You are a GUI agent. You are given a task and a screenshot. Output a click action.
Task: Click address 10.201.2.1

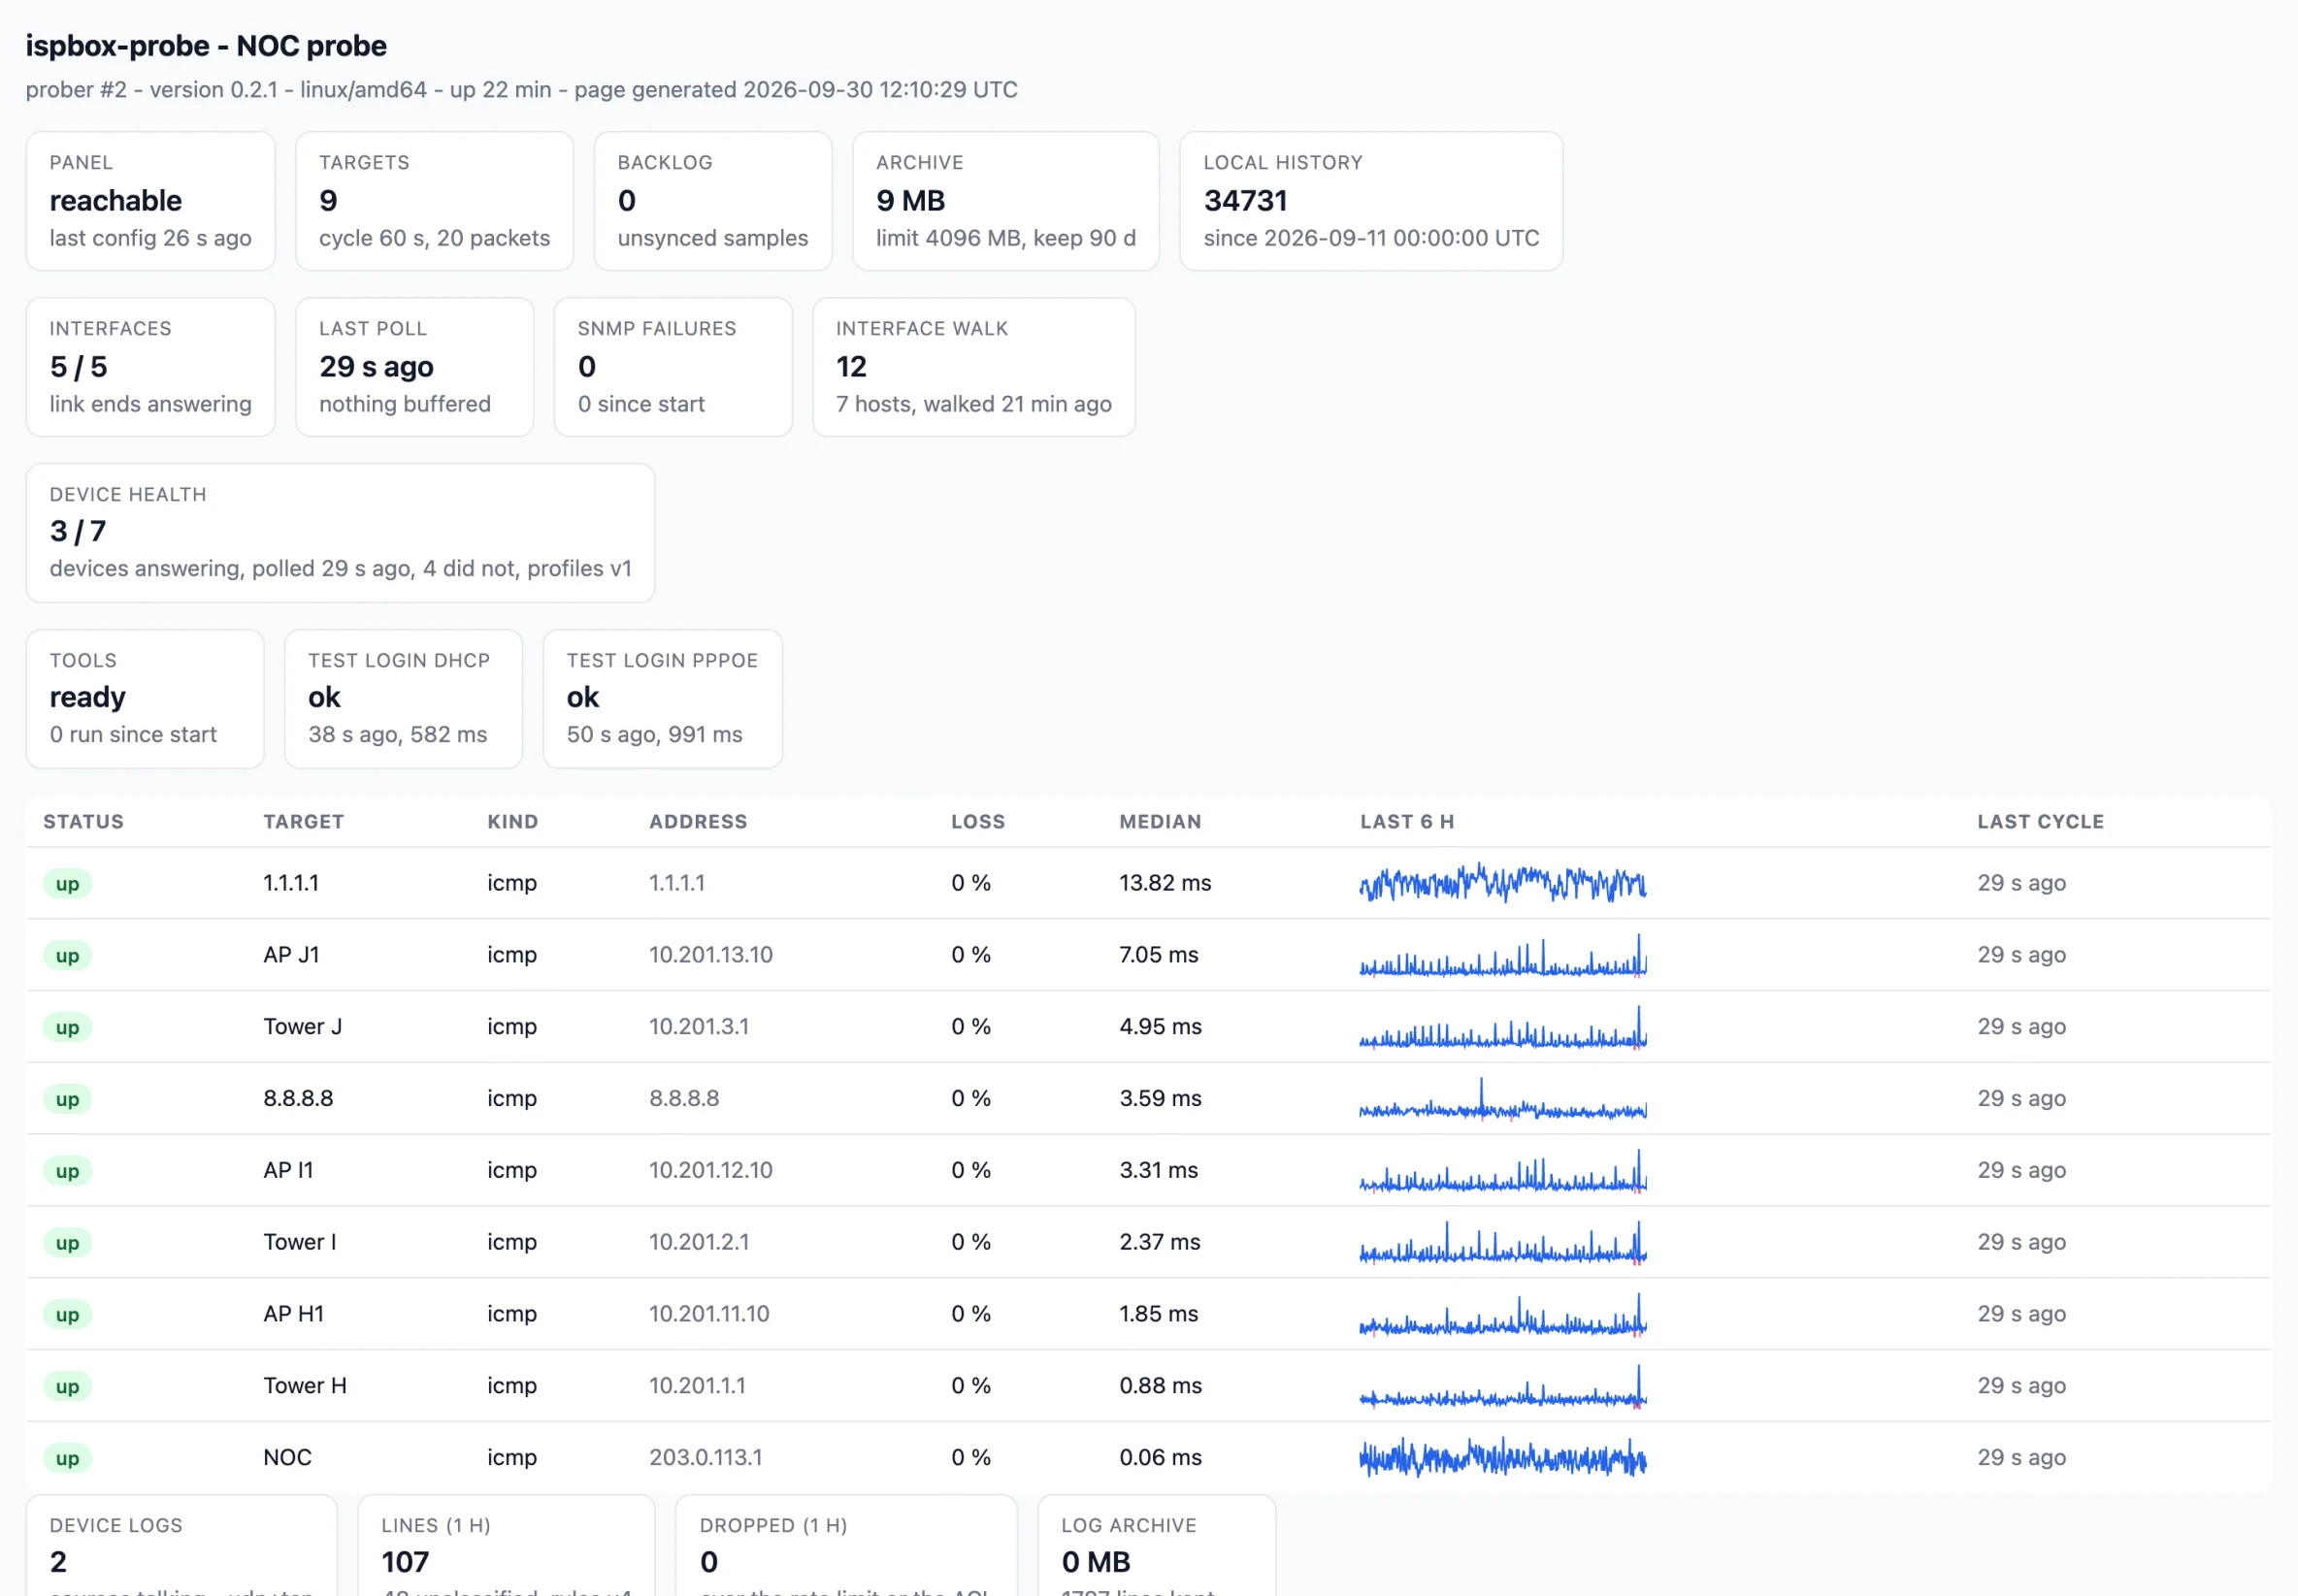pos(699,1242)
